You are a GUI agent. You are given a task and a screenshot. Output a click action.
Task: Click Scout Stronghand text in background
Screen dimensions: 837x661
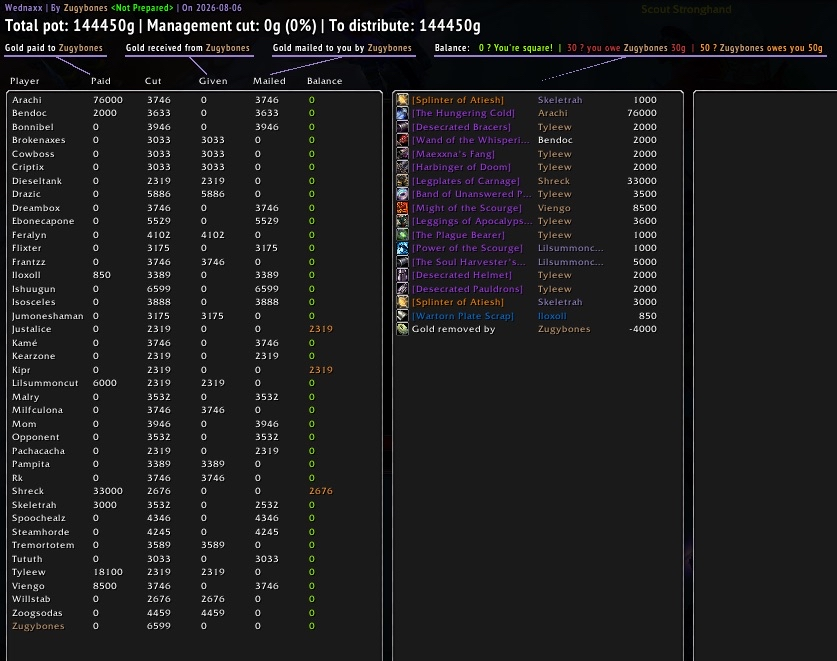pyautogui.click(x=686, y=9)
